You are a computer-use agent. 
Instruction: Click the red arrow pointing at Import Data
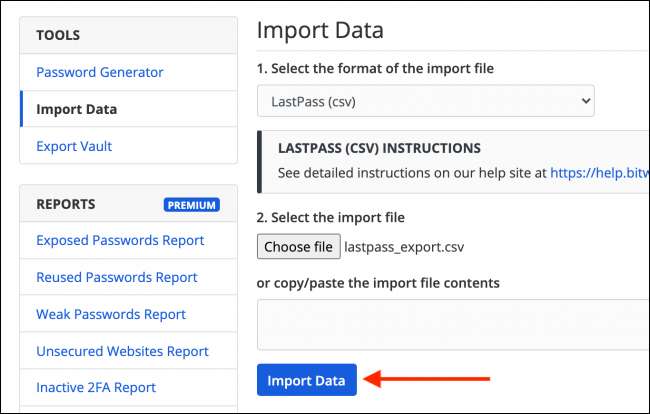pos(427,379)
